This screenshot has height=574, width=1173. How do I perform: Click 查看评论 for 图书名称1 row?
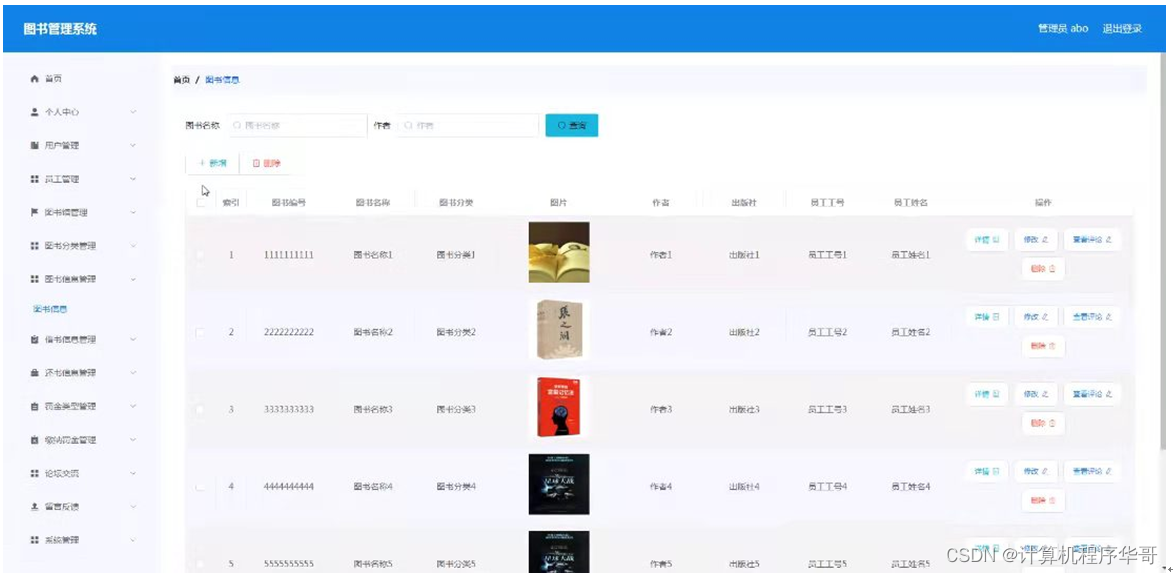pos(1092,240)
